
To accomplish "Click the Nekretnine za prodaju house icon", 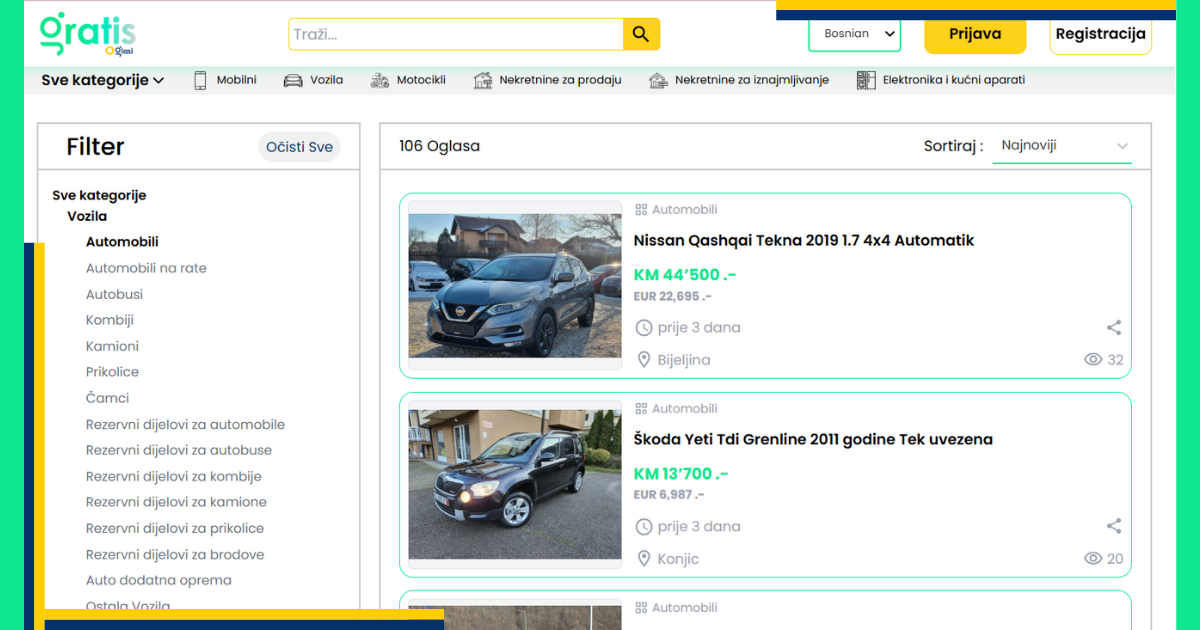I will pyautogui.click(x=483, y=80).
